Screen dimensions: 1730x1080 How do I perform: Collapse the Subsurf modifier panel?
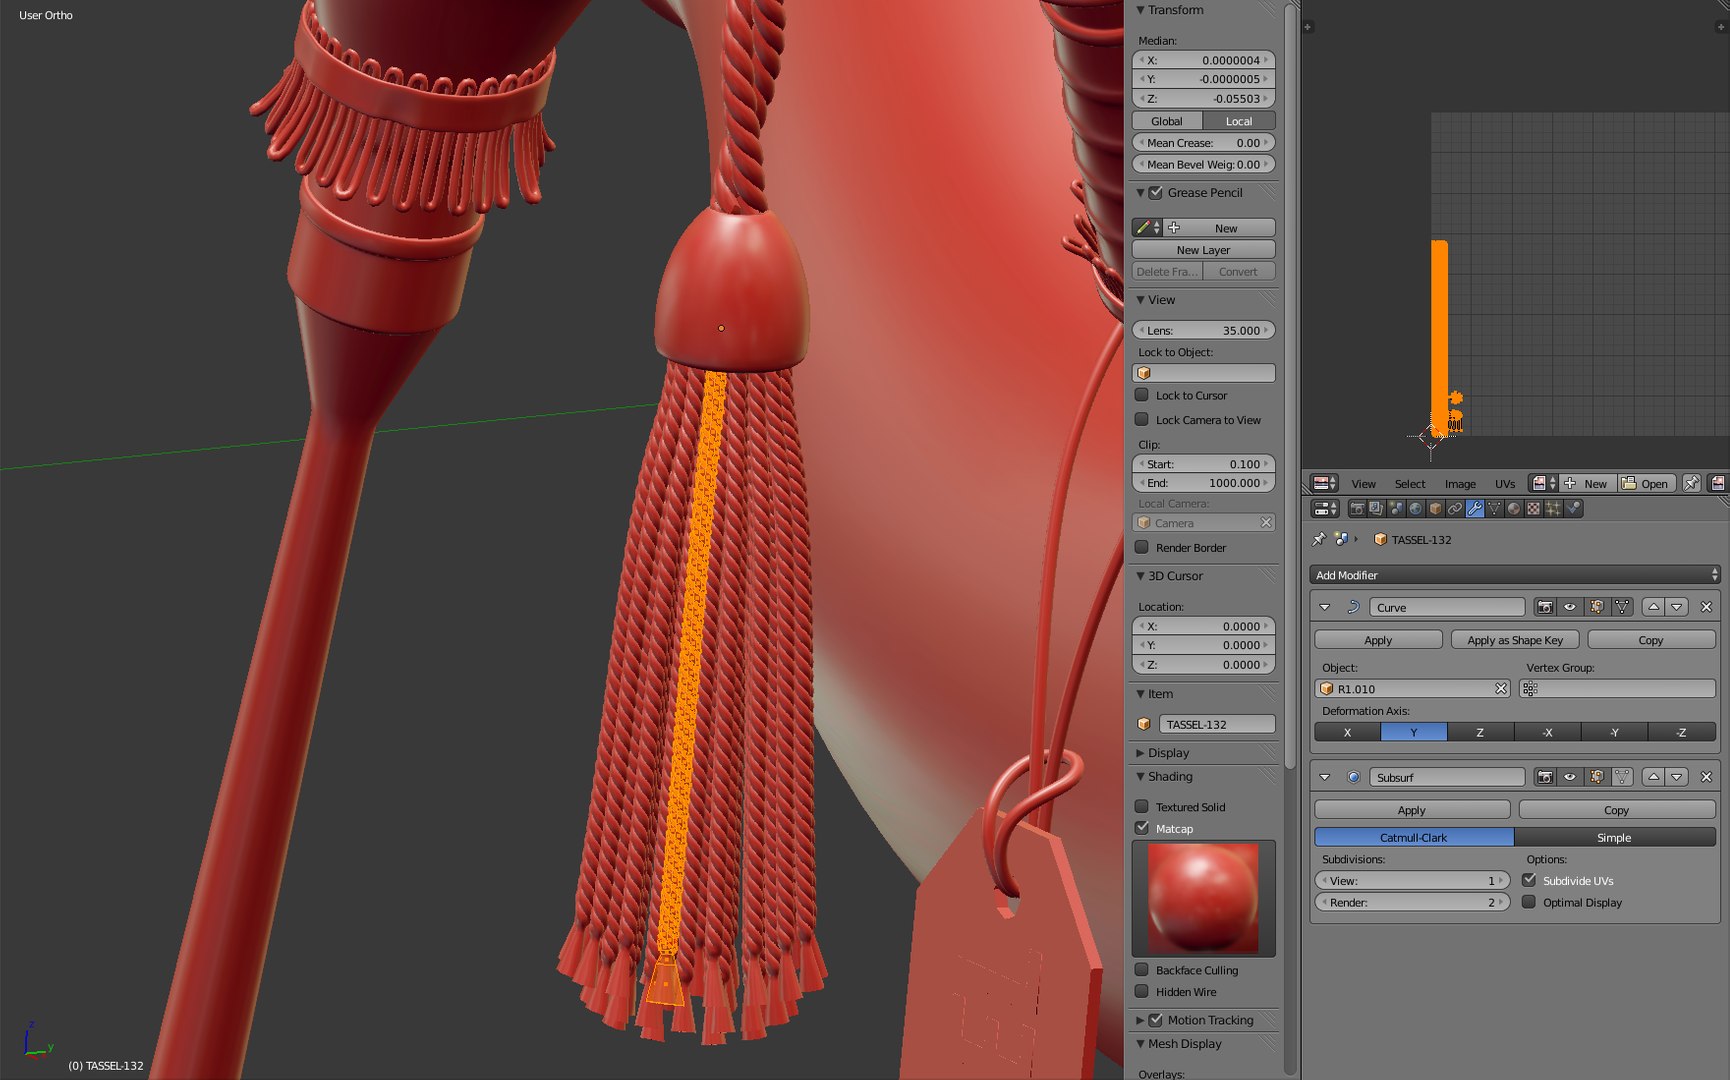click(1325, 777)
